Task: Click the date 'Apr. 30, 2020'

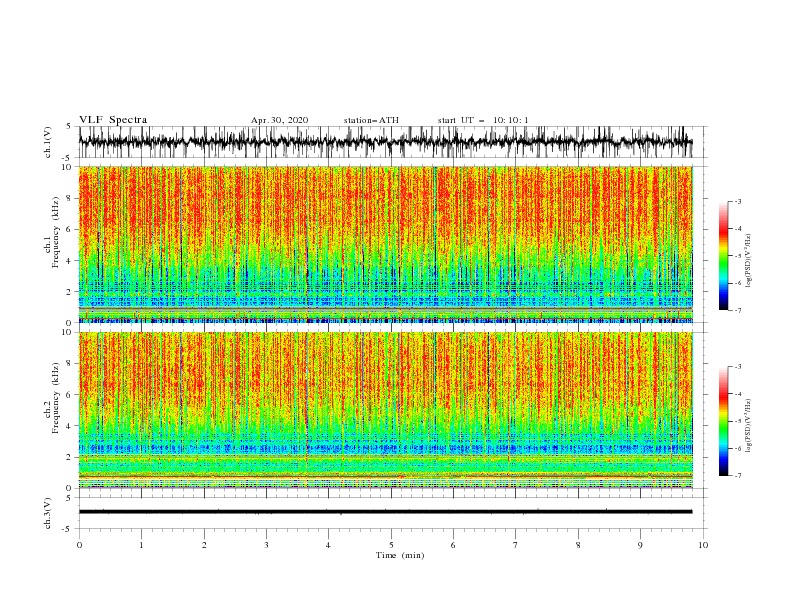Action: pyautogui.click(x=279, y=120)
